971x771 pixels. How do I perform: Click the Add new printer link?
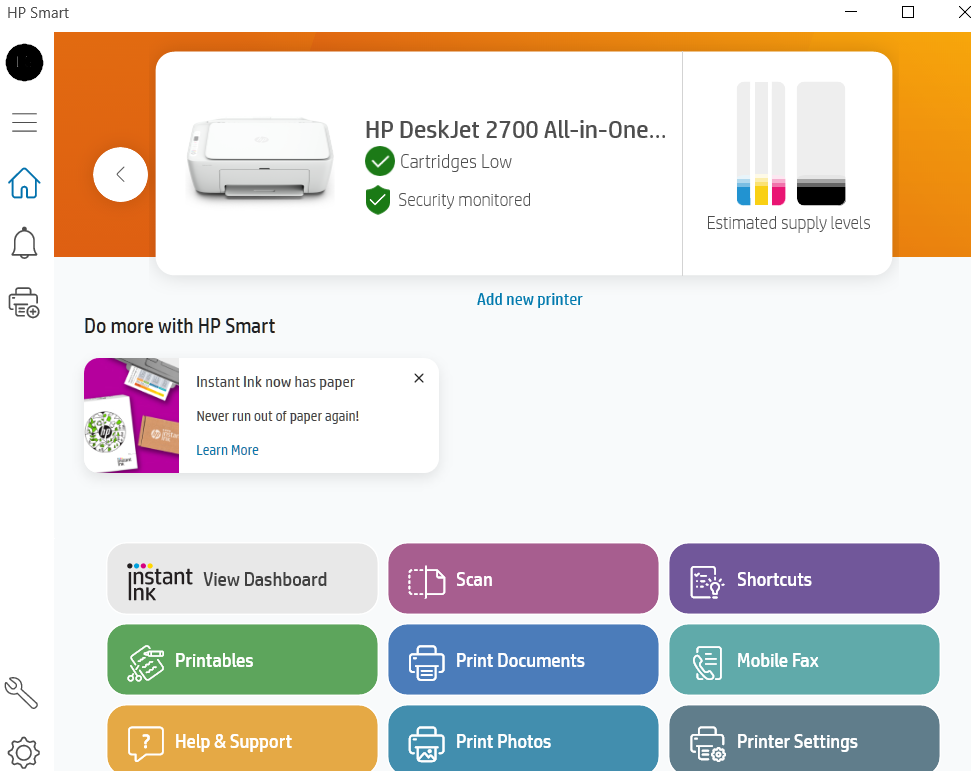(x=529, y=299)
